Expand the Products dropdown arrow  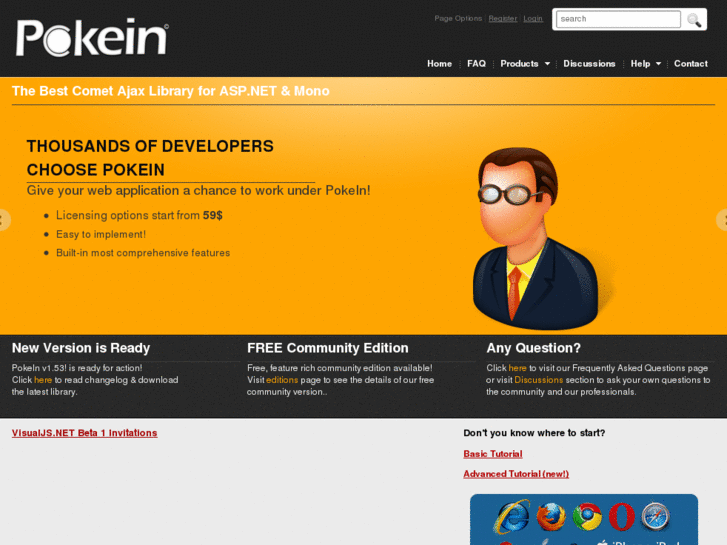pos(547,64)
